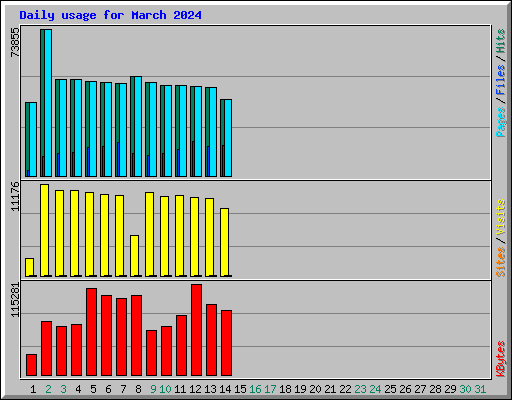Click the green day label 30

(x=465, y=389)
